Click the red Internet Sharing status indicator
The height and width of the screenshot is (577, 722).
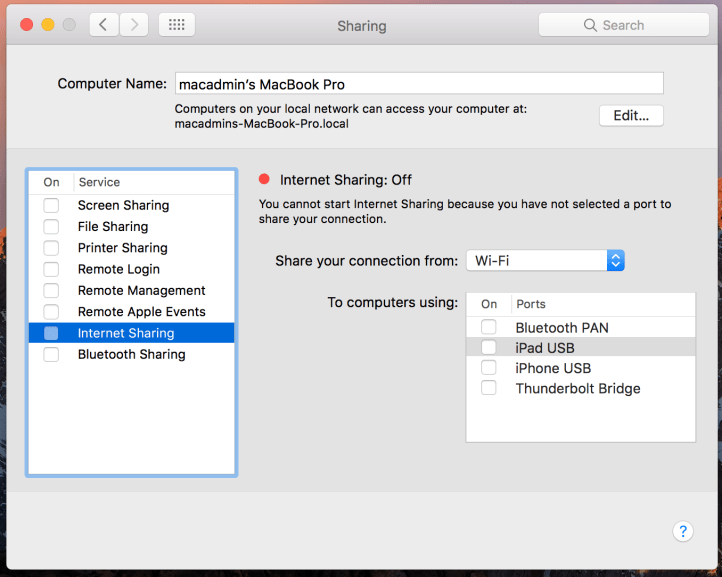[264, 180]
